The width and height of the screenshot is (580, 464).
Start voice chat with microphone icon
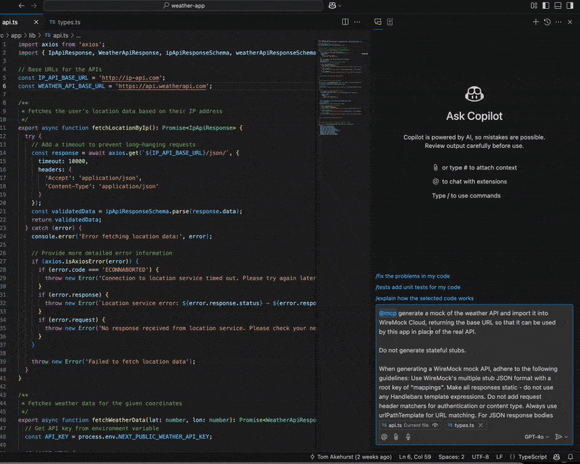coord(408,437)
